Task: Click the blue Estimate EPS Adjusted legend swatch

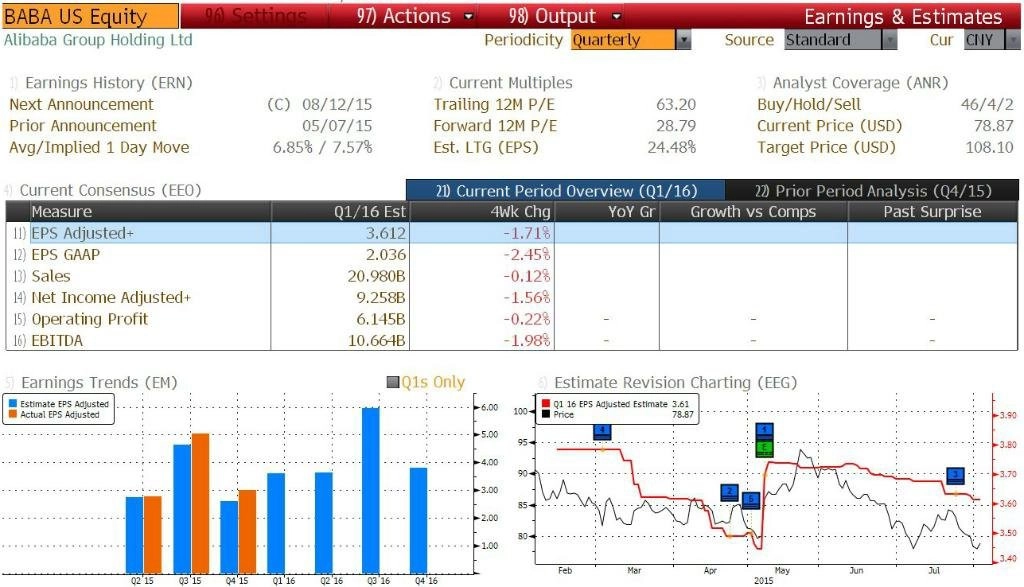Action: coord(12,404)
